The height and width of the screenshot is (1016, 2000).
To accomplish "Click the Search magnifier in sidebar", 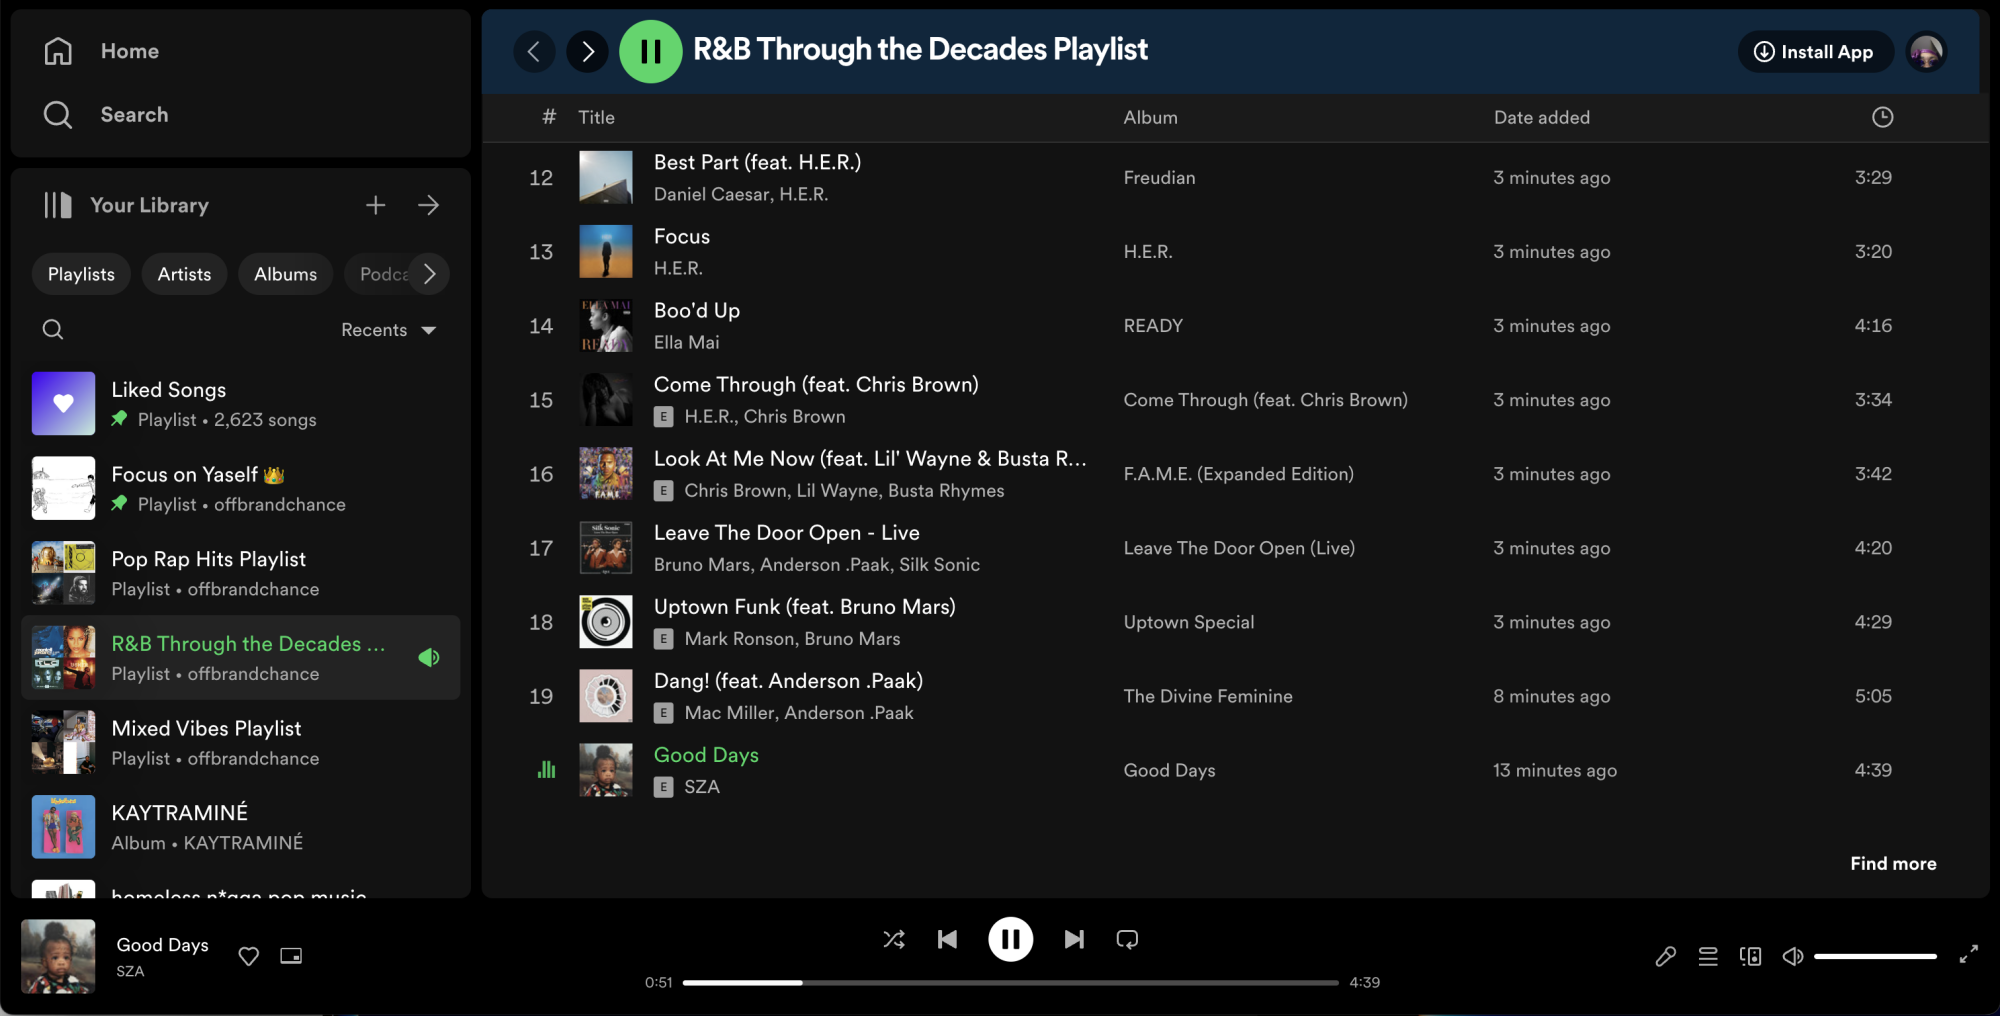I will coord(58,115).
